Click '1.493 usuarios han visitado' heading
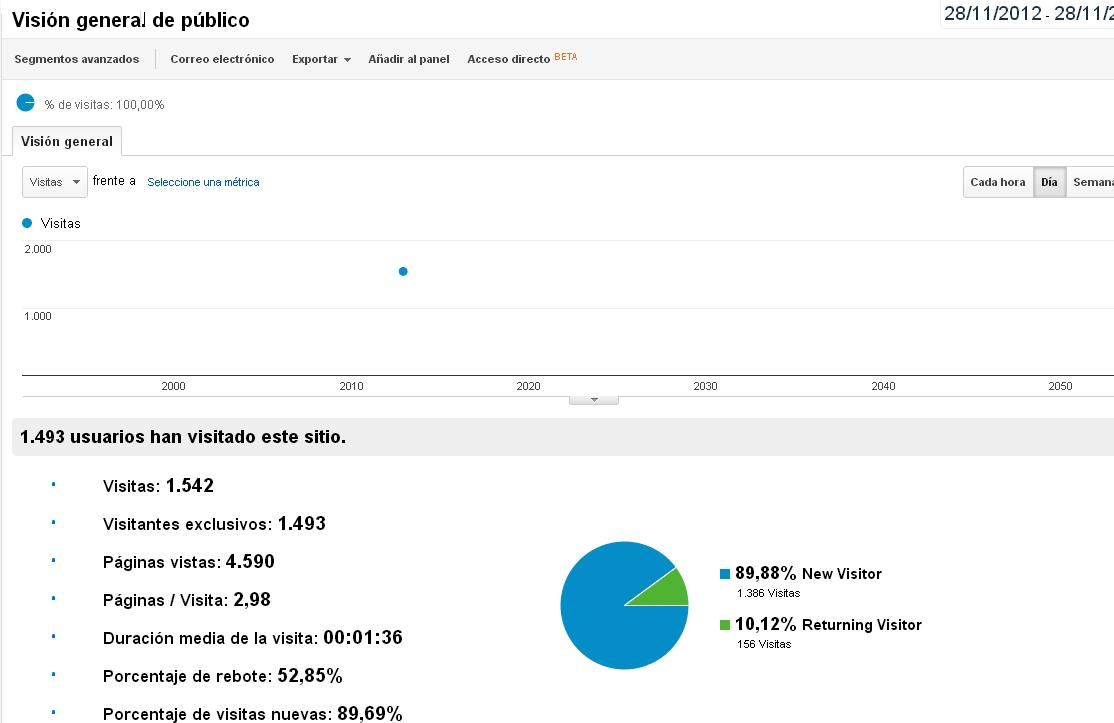Screen dimensions: 1114x723 point(183,437)
